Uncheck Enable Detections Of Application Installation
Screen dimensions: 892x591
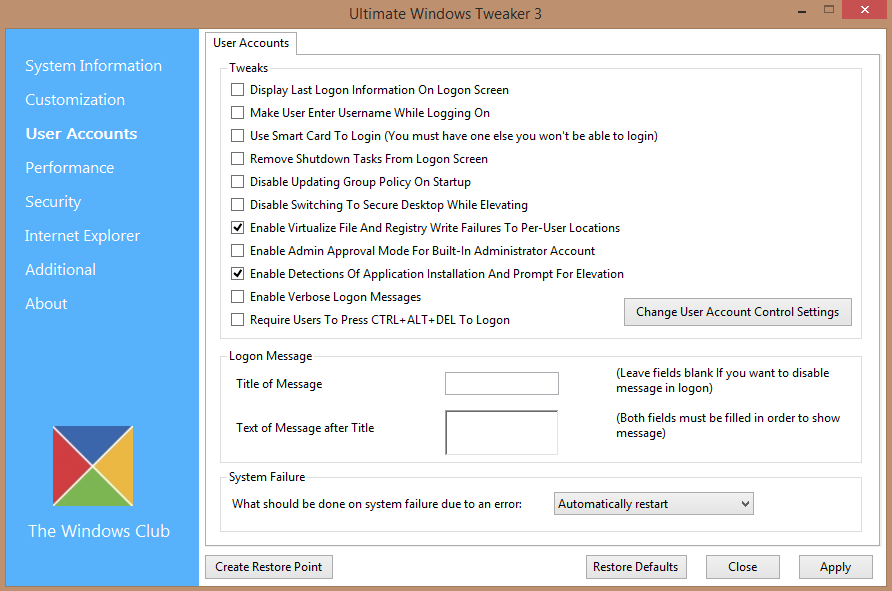(x=237, y=274)
